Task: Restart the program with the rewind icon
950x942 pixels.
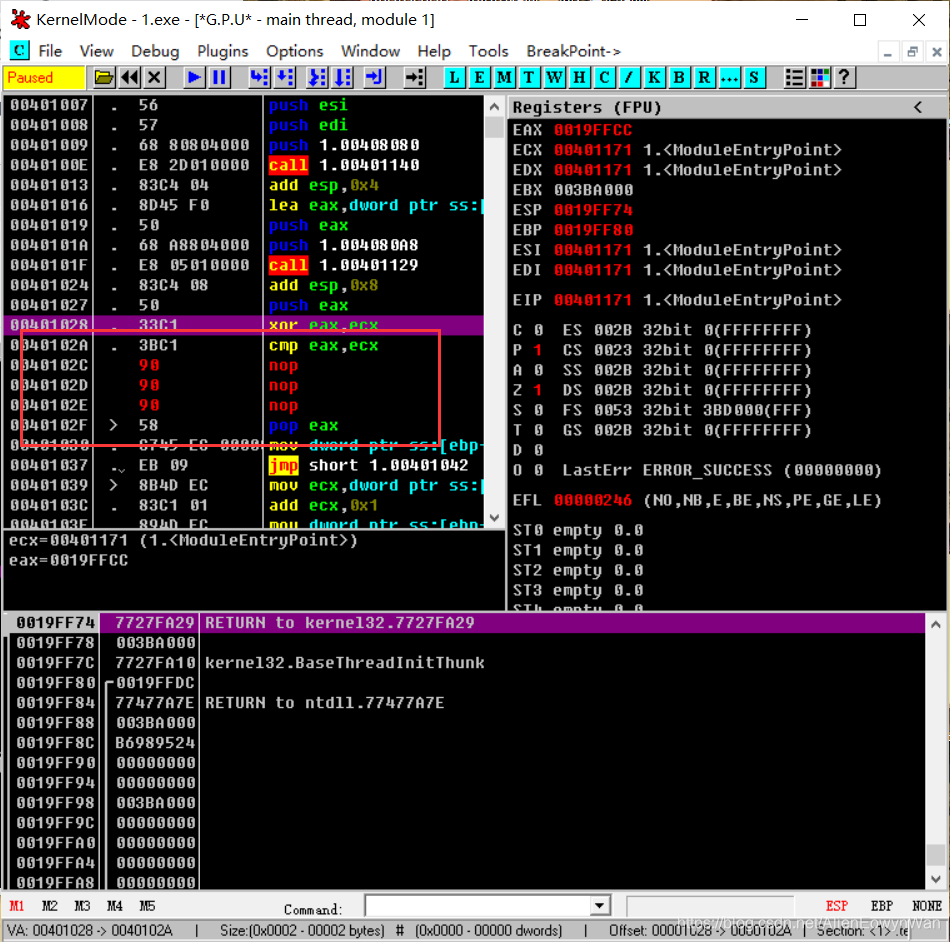Action: pyautogui.click(x=130, y=78)
